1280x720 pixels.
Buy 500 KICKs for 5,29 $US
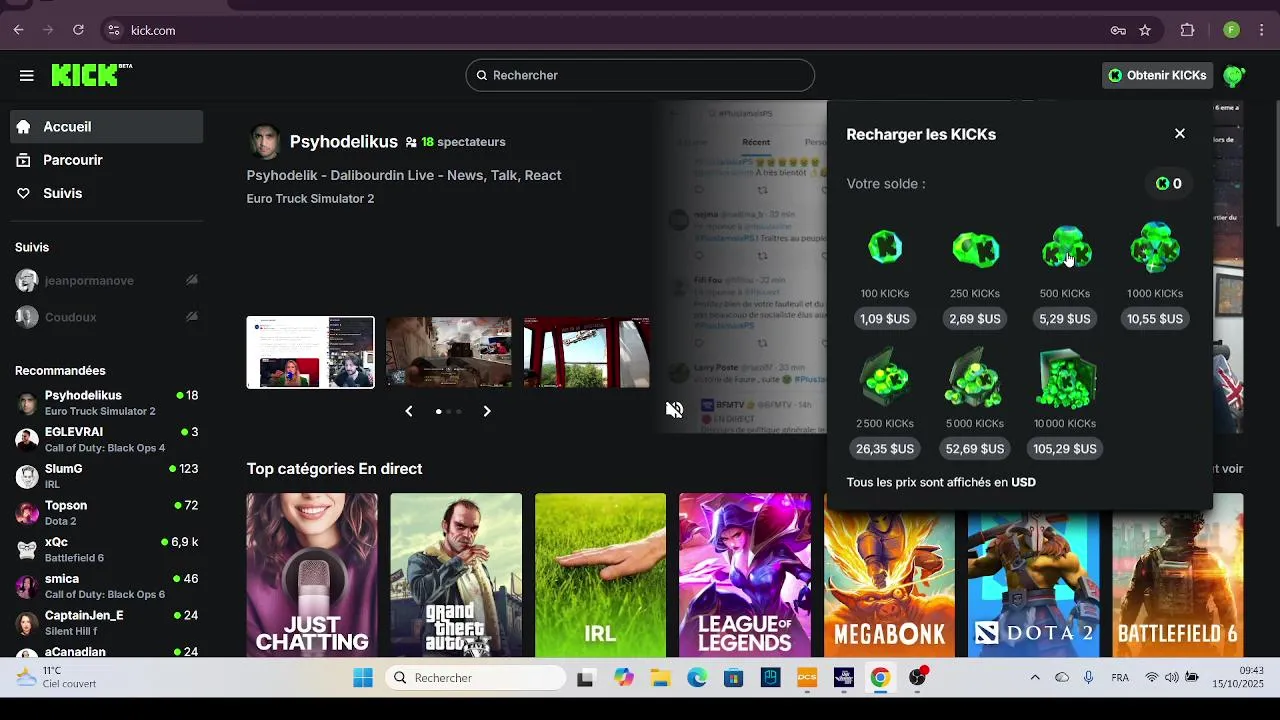(1065, 319)
